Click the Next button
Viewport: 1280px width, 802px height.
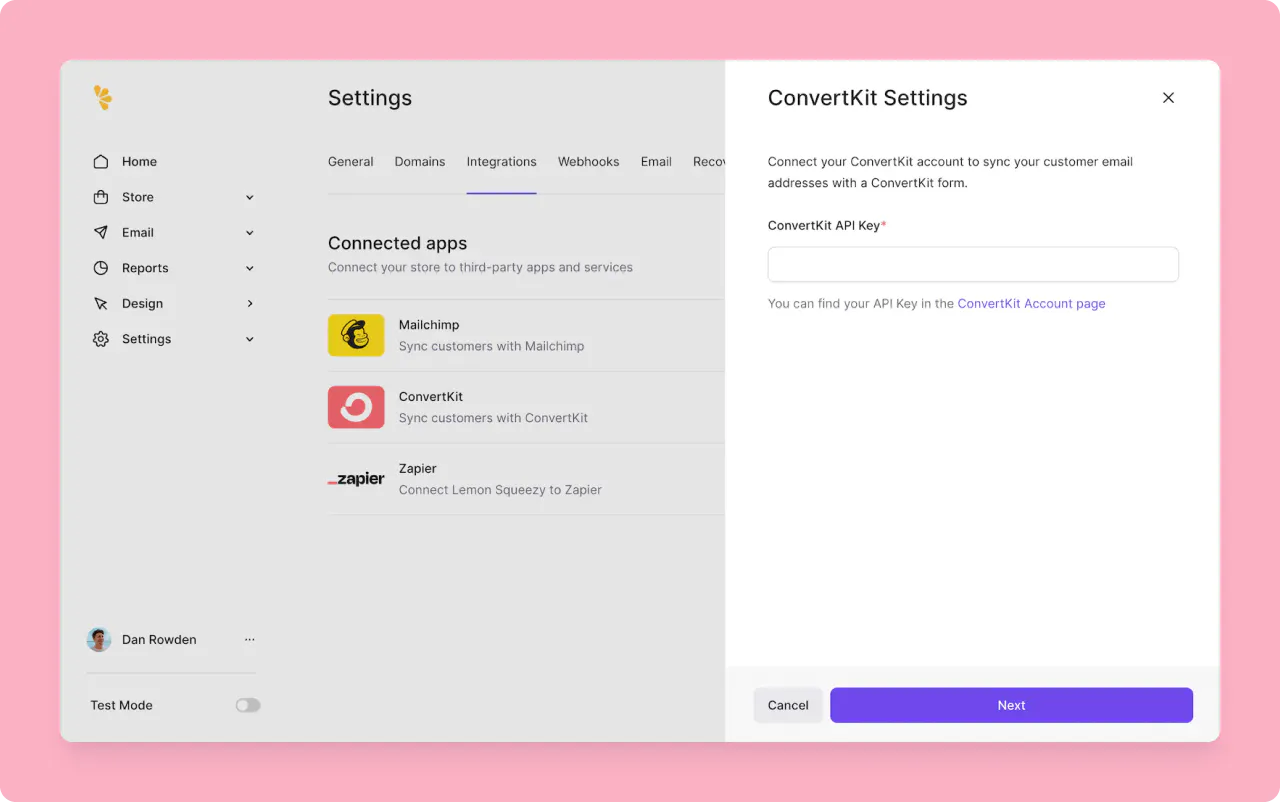(x=1011, y=705)
